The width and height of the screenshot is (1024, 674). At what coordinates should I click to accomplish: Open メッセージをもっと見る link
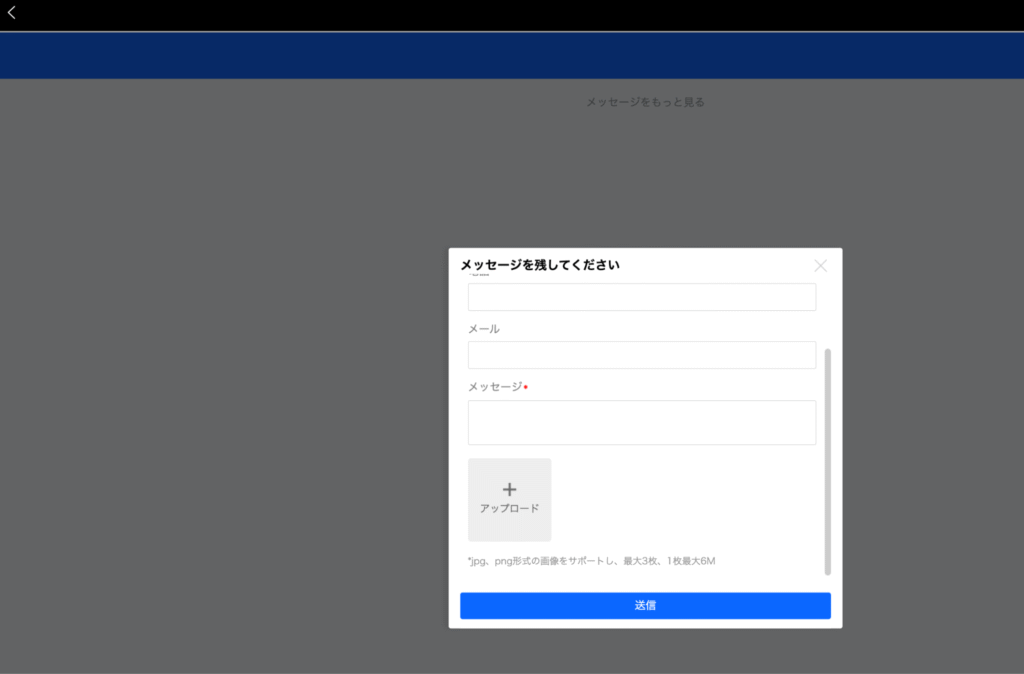pos(645,102)
